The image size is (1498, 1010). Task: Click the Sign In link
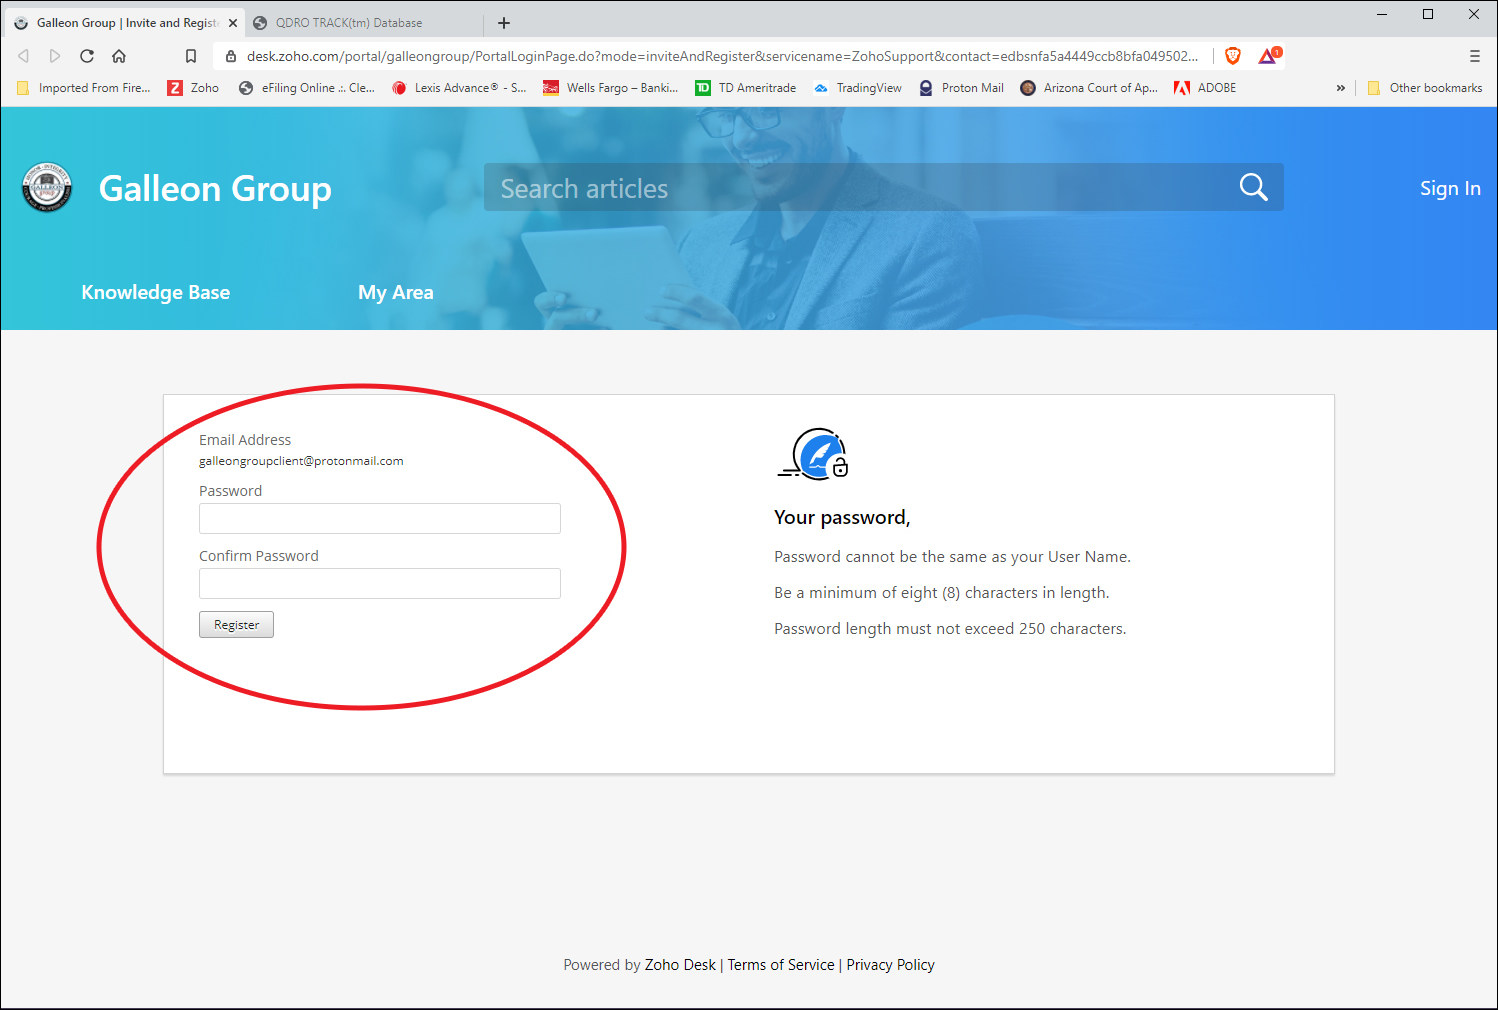1449,188
